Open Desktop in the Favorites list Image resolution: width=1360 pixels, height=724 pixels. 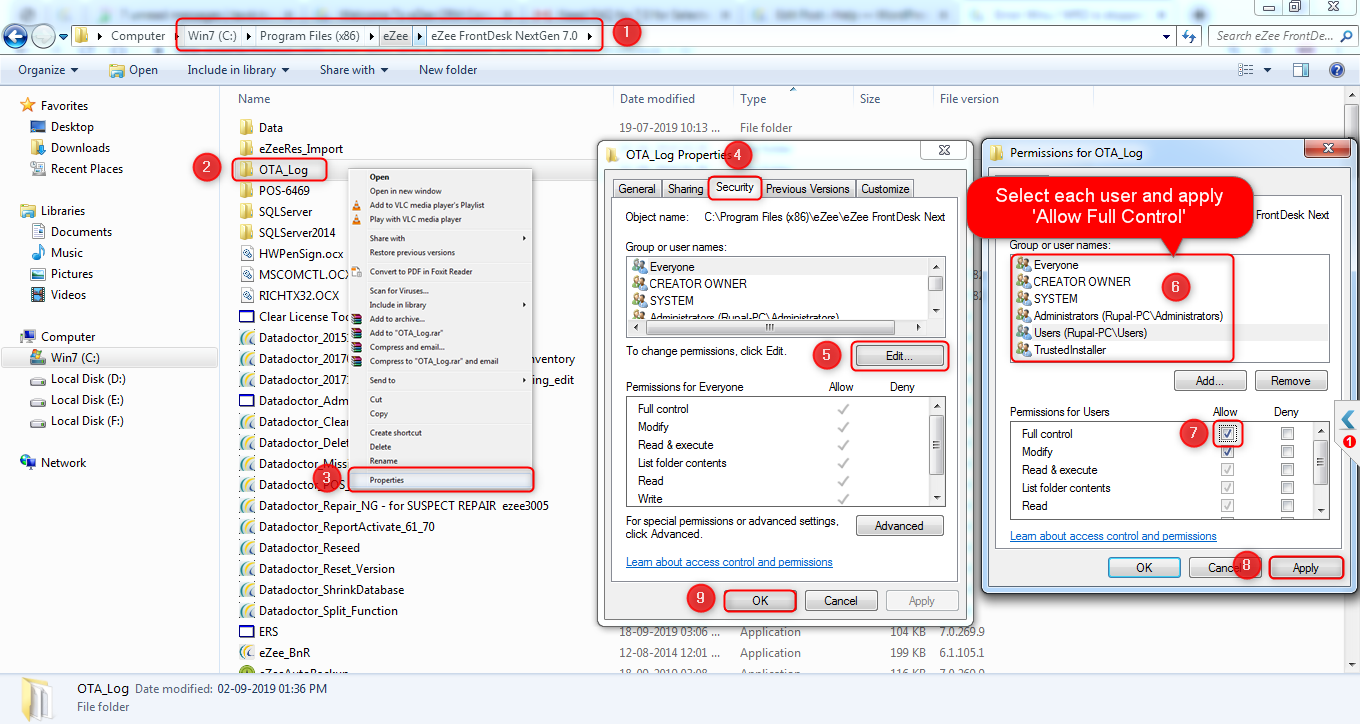[x=72, y=127]
